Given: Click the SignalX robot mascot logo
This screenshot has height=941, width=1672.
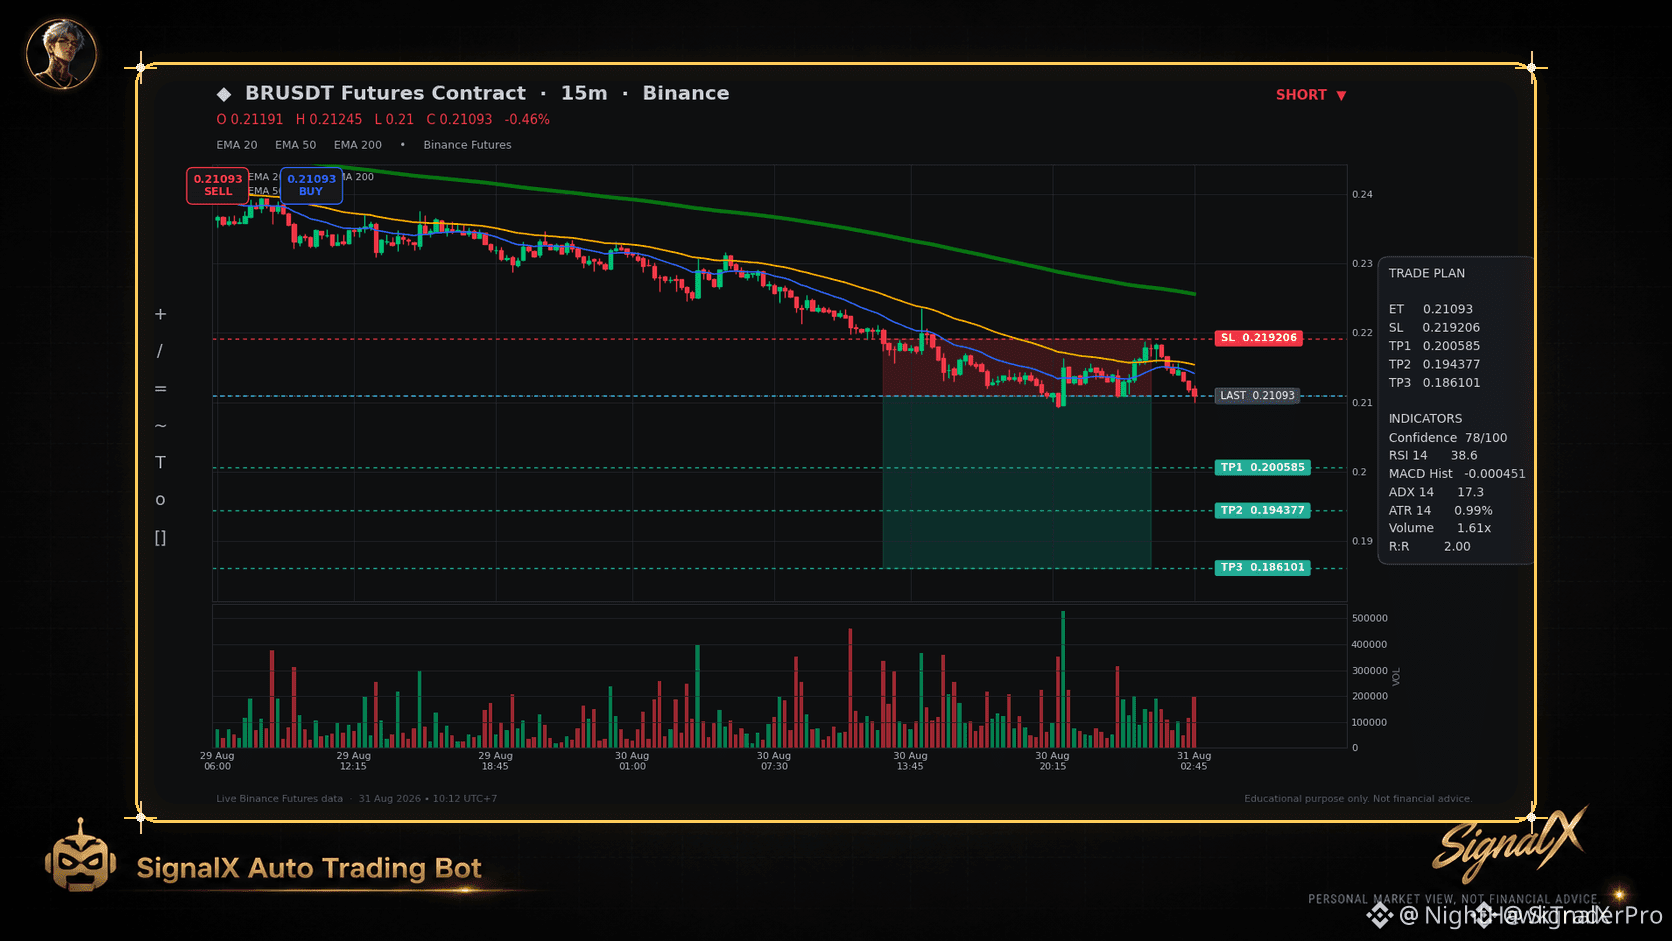Looking at the screenshot, I should [80, 856].
